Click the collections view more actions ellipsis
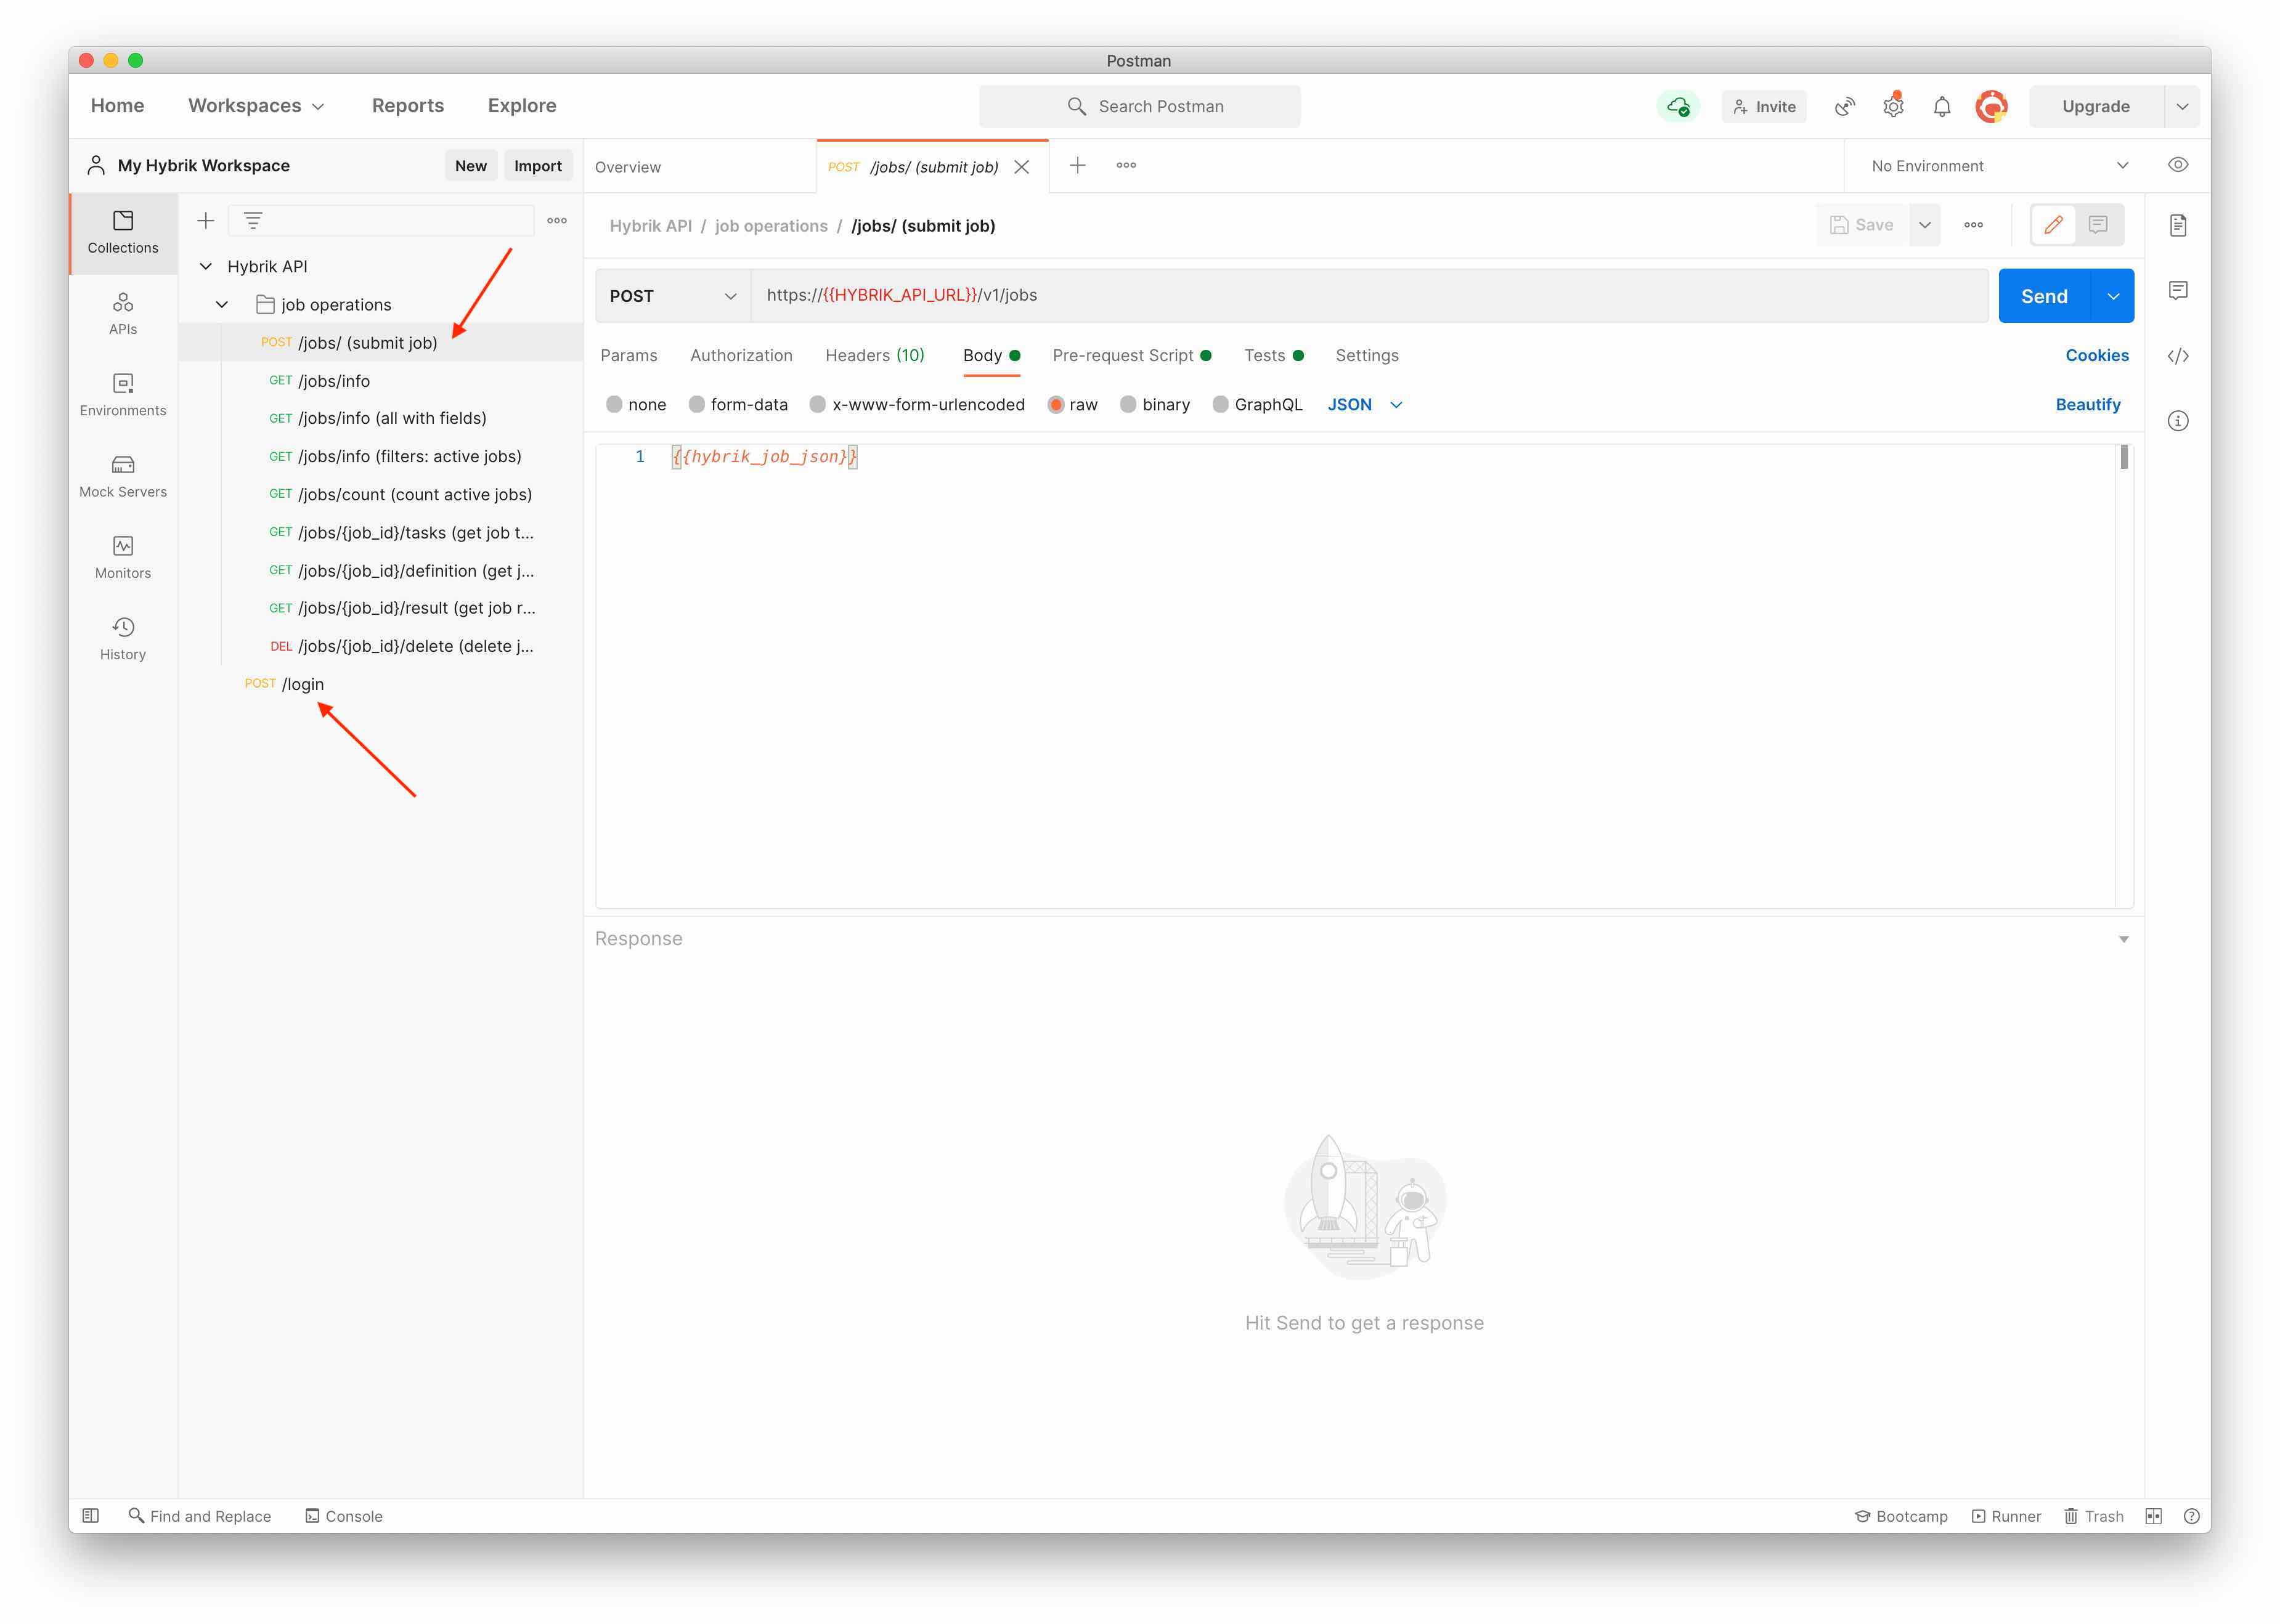 point(557,220)
